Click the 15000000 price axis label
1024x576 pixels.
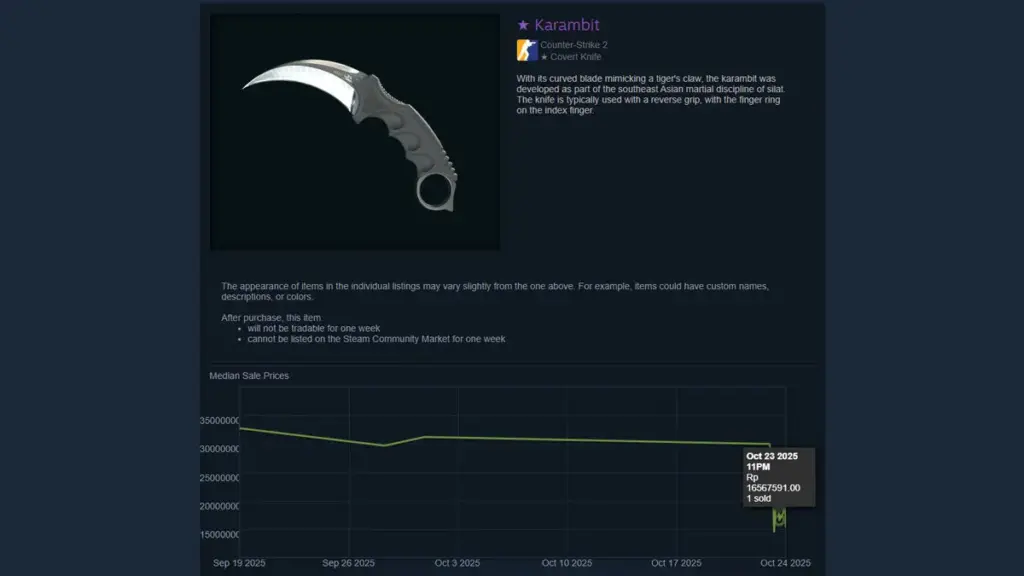tap(219, 535)
